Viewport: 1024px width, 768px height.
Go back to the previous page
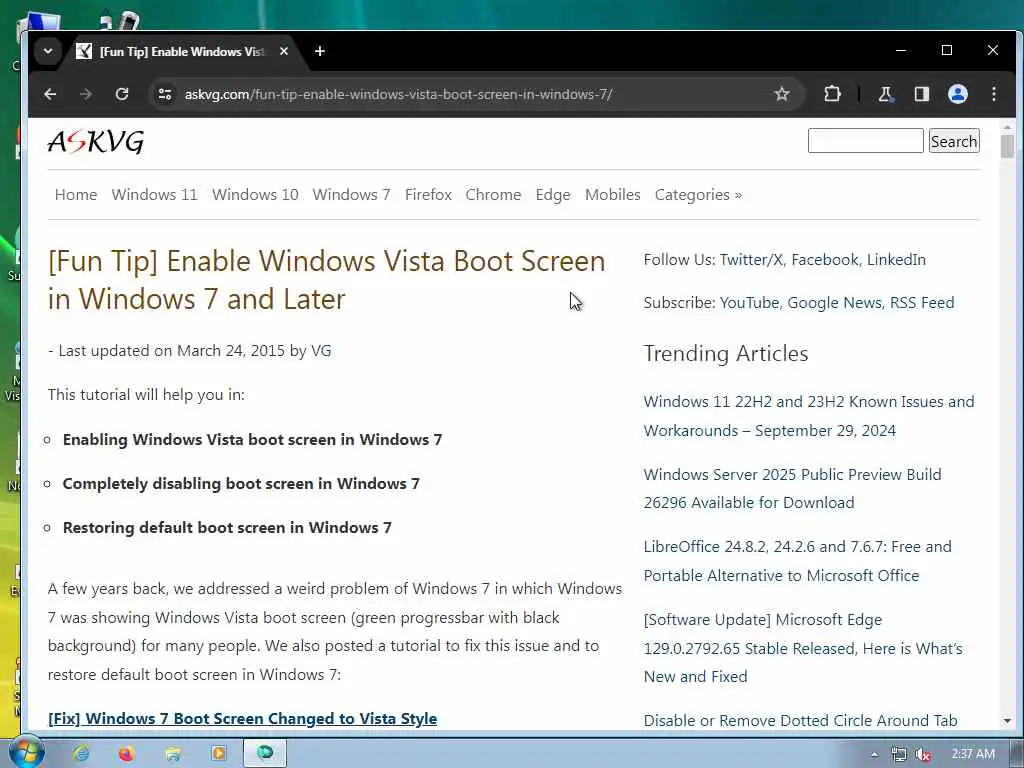click(50, 94)
